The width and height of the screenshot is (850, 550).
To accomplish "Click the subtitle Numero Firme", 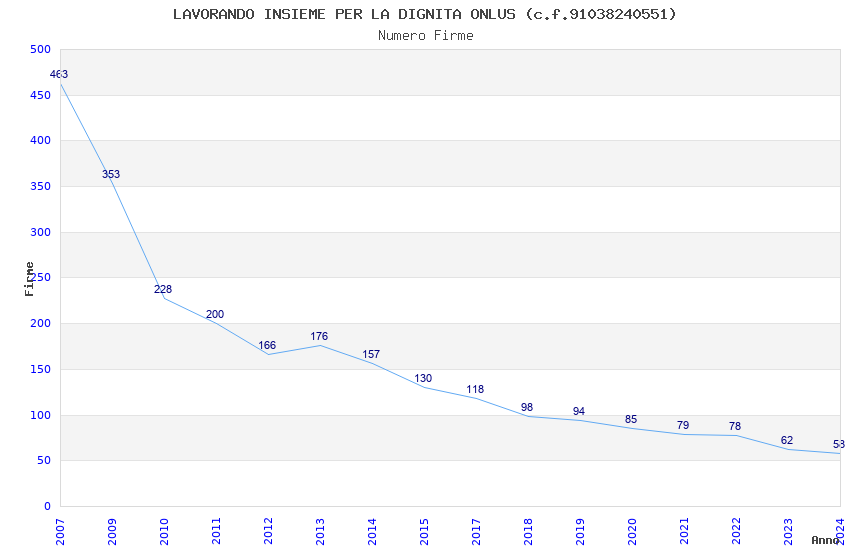I will 426,35.
